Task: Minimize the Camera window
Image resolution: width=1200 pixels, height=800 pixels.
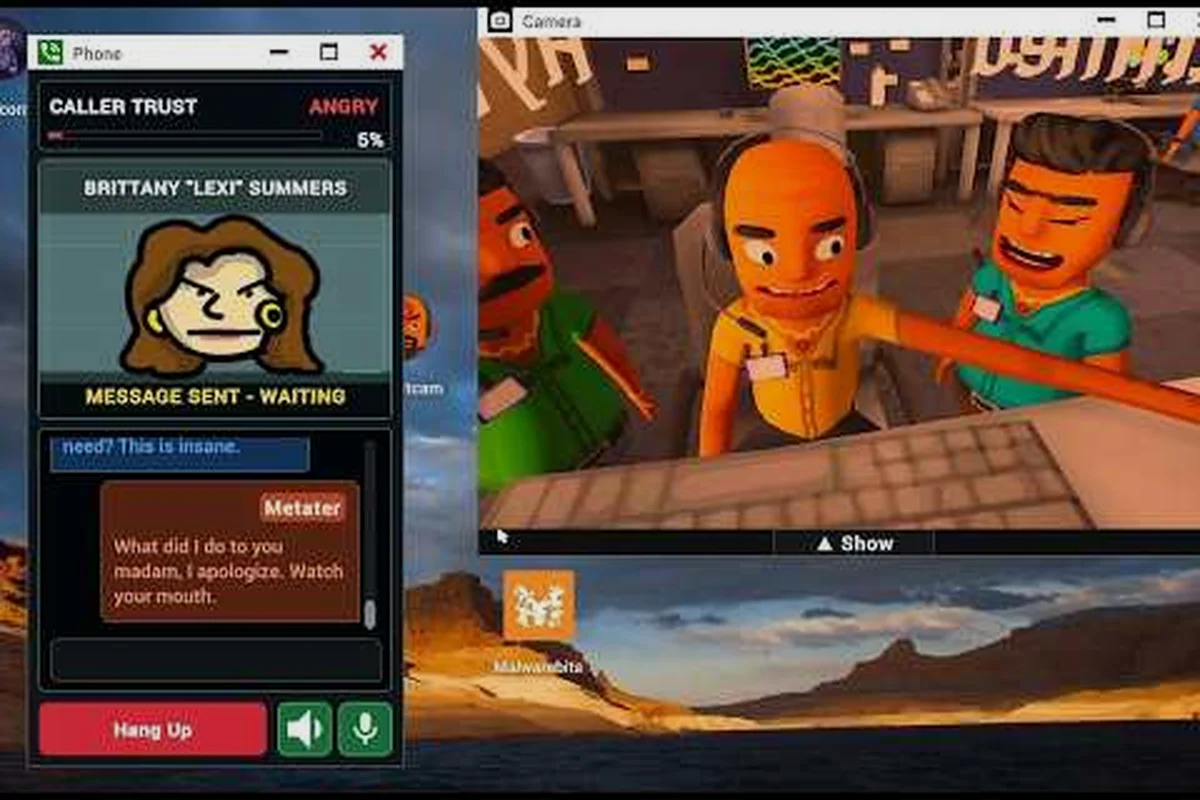Action: pyautogui.click(x=1105, y=20)
